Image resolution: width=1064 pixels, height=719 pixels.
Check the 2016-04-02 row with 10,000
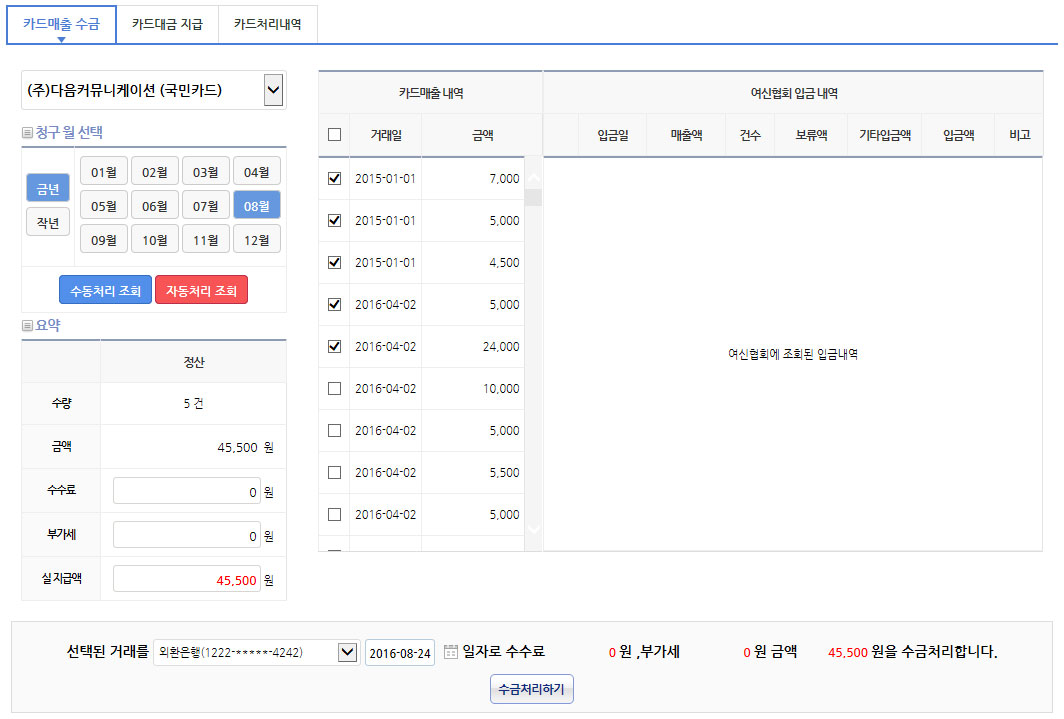tap(335, 389)
